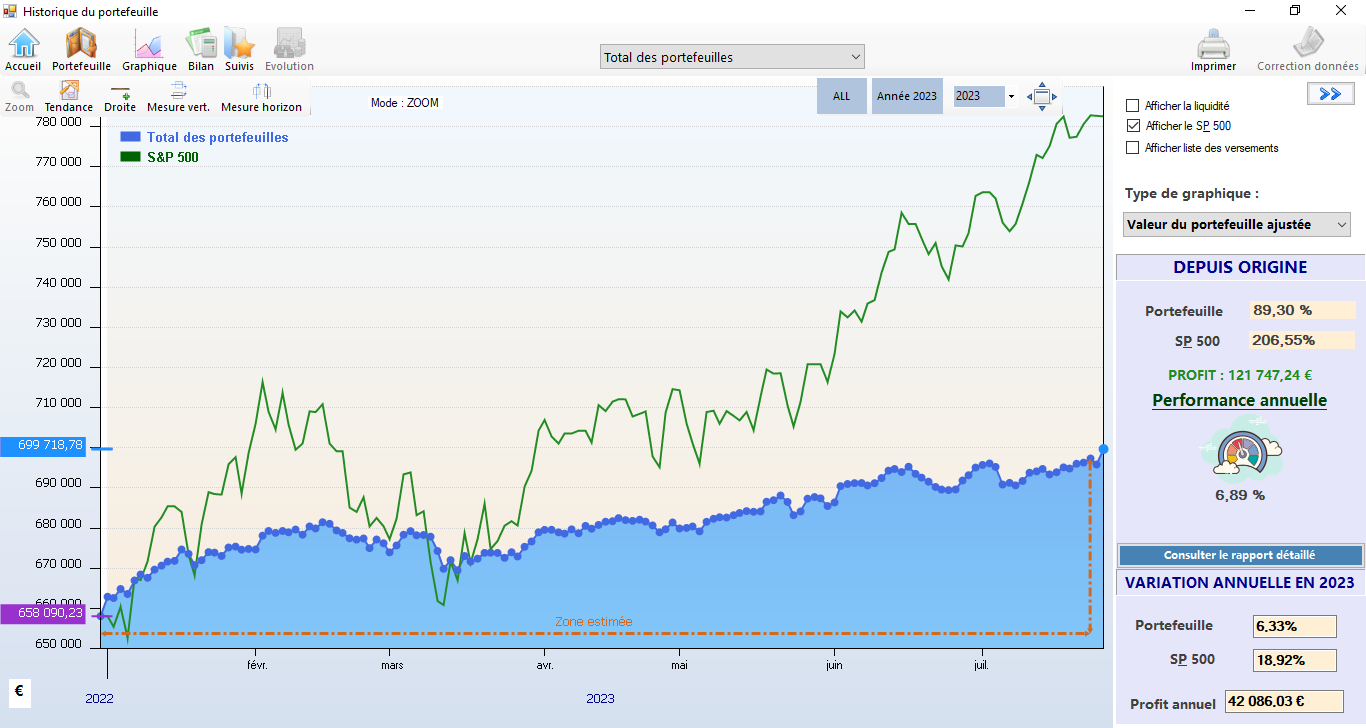Click the 780 000 axis value
Image resolution: width=1366 pixels, height=728 pixels.
coord(58,122)
